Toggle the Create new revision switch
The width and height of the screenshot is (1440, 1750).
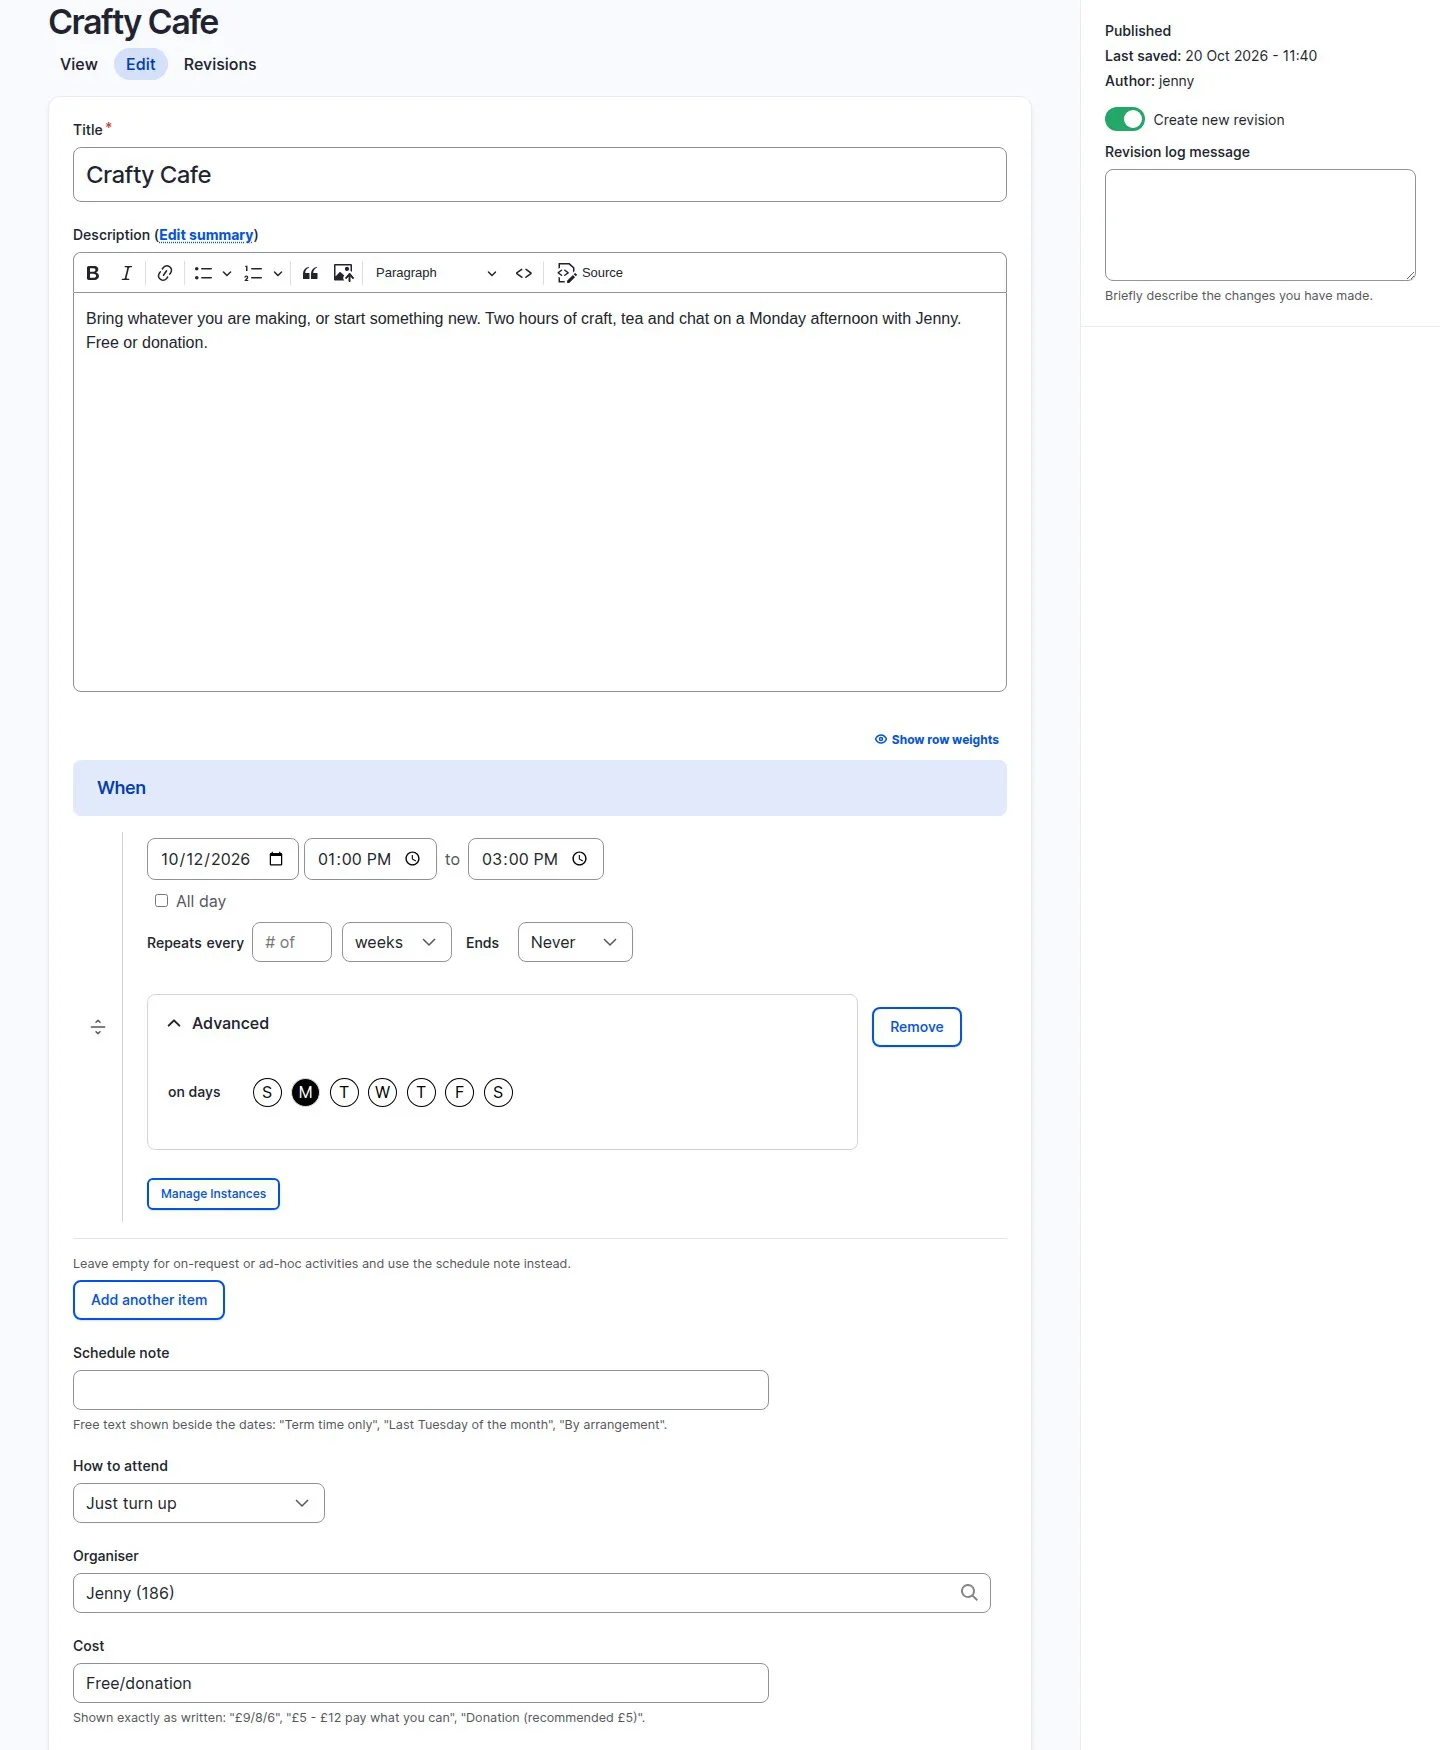click(1125, 119)
